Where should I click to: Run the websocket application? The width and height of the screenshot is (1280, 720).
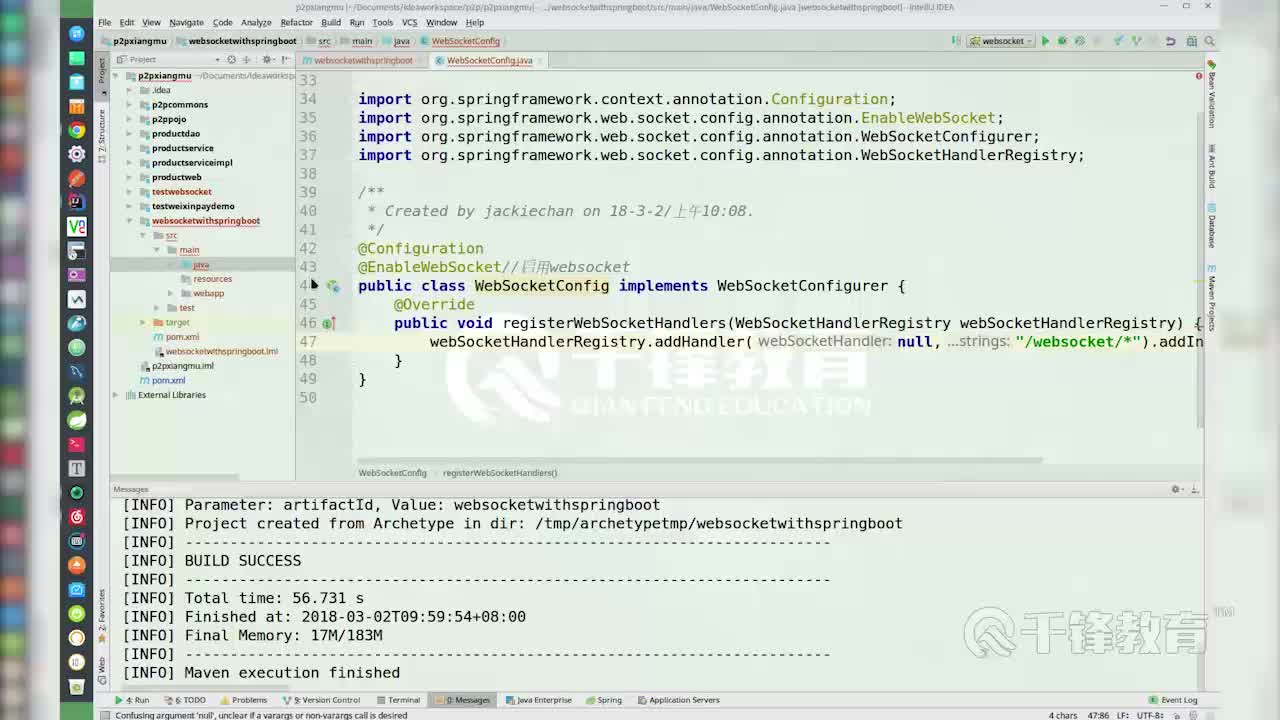tap(1044, 40)
